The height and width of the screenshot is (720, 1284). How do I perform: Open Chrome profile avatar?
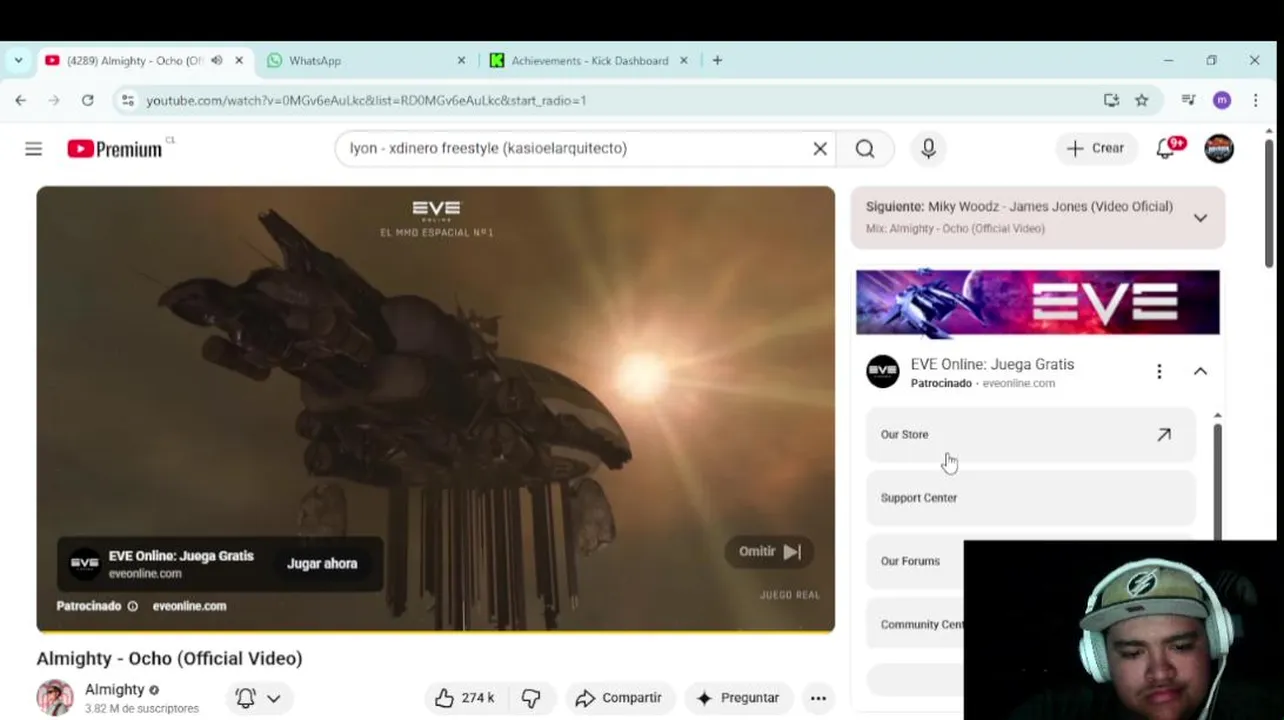(1221, 100)
